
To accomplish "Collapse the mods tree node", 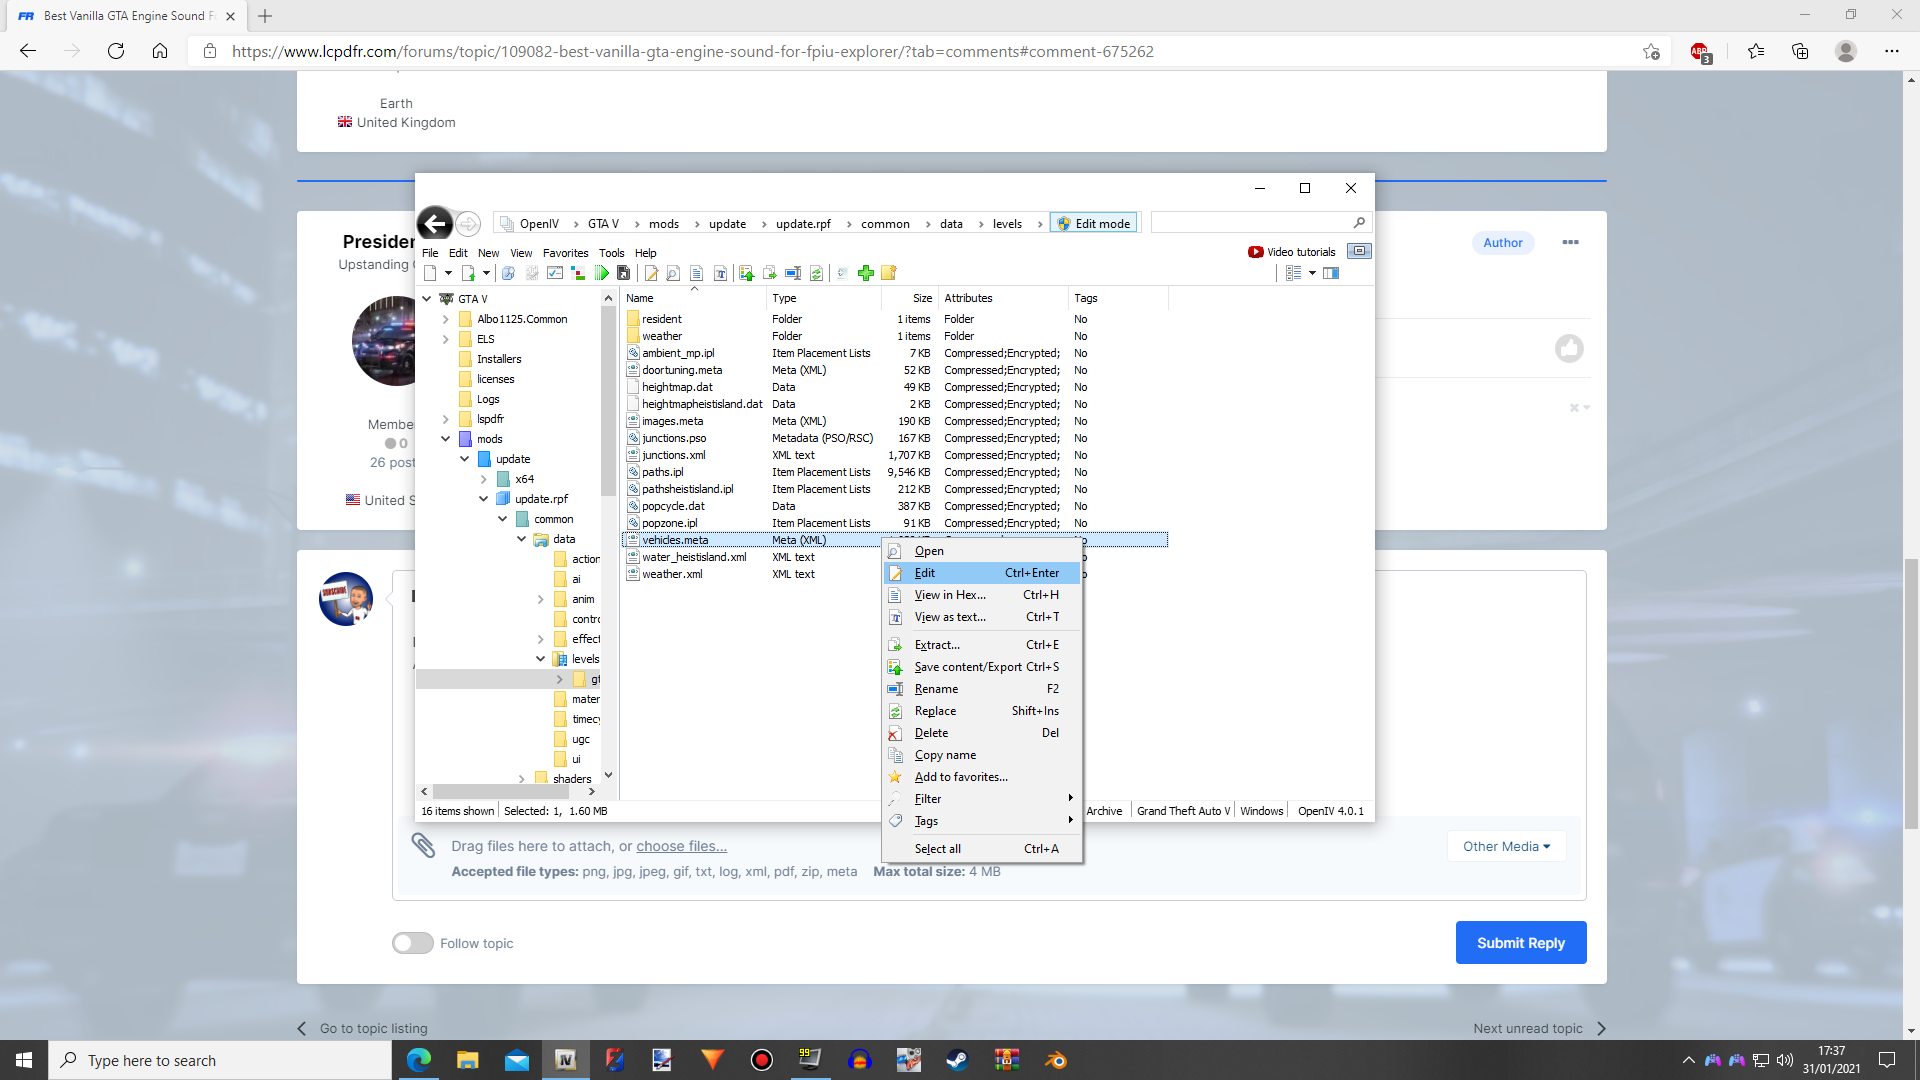I will click(x=446, y=439).
